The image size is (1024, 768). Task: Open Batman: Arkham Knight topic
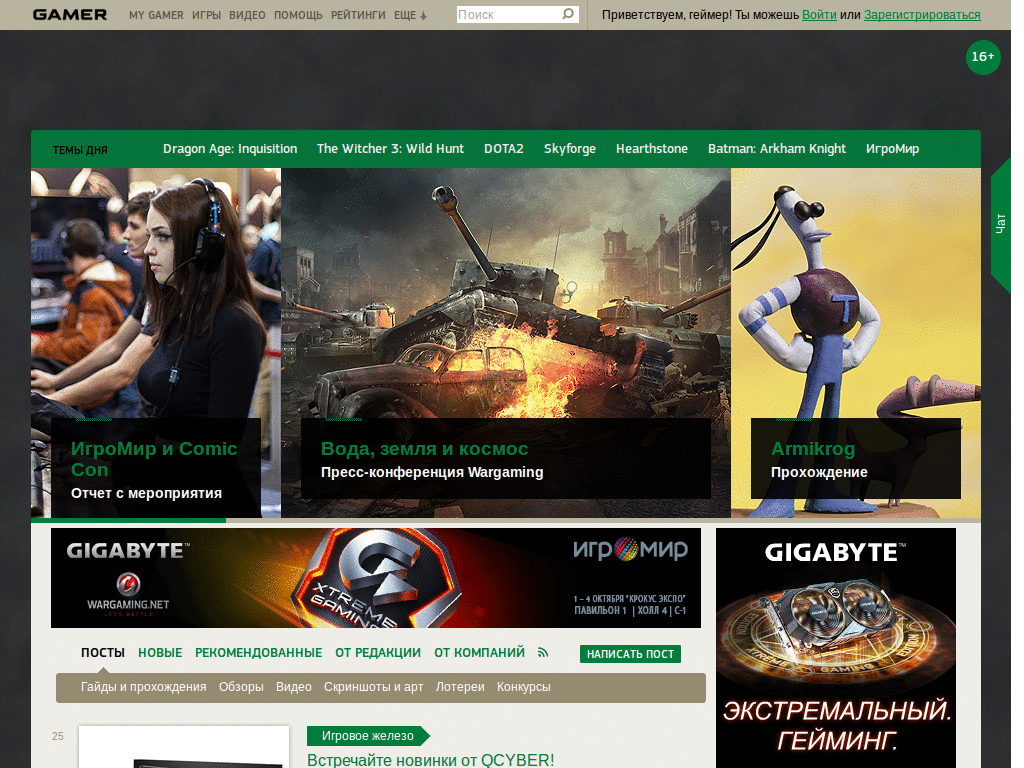point(776,149)
